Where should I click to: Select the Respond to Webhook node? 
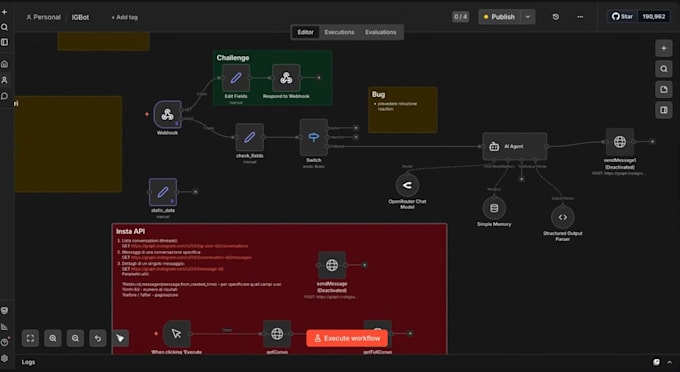coord(286,78)
